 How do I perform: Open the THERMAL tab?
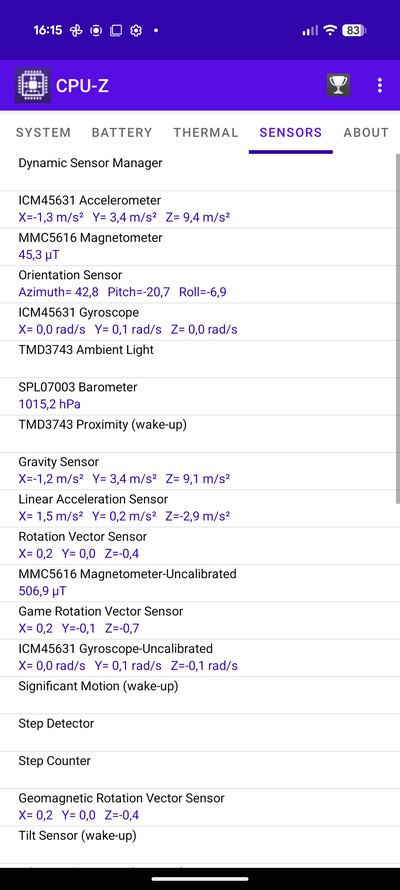(x=205, y=132)
